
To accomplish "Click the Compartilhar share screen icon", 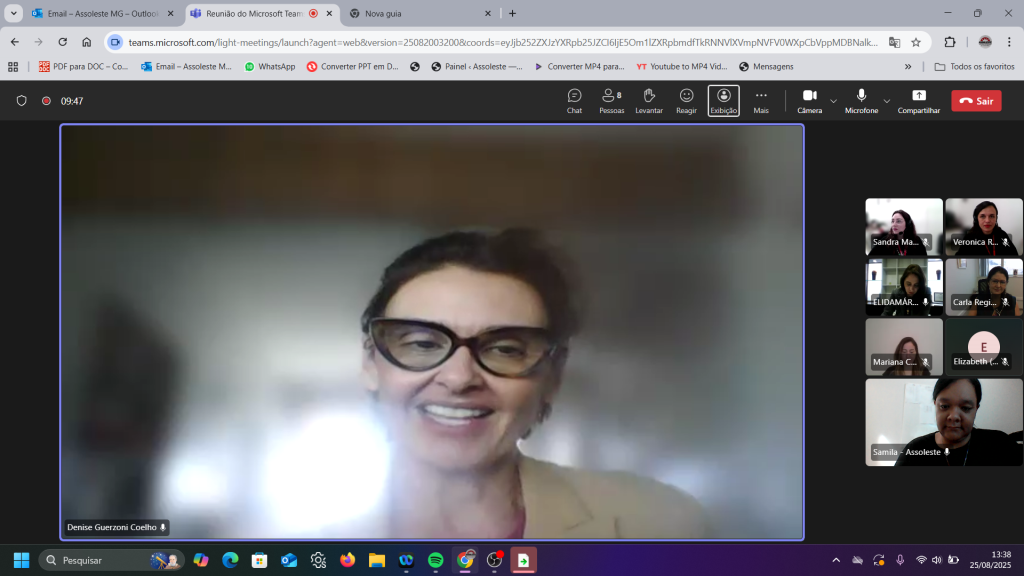I will pos(918,100).
